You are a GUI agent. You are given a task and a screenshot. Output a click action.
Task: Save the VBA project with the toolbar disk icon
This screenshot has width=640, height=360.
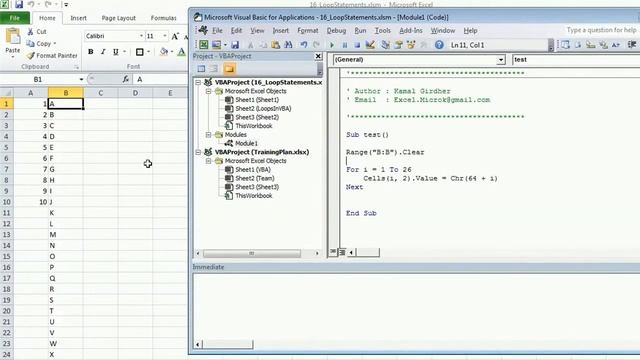(235, 45)
